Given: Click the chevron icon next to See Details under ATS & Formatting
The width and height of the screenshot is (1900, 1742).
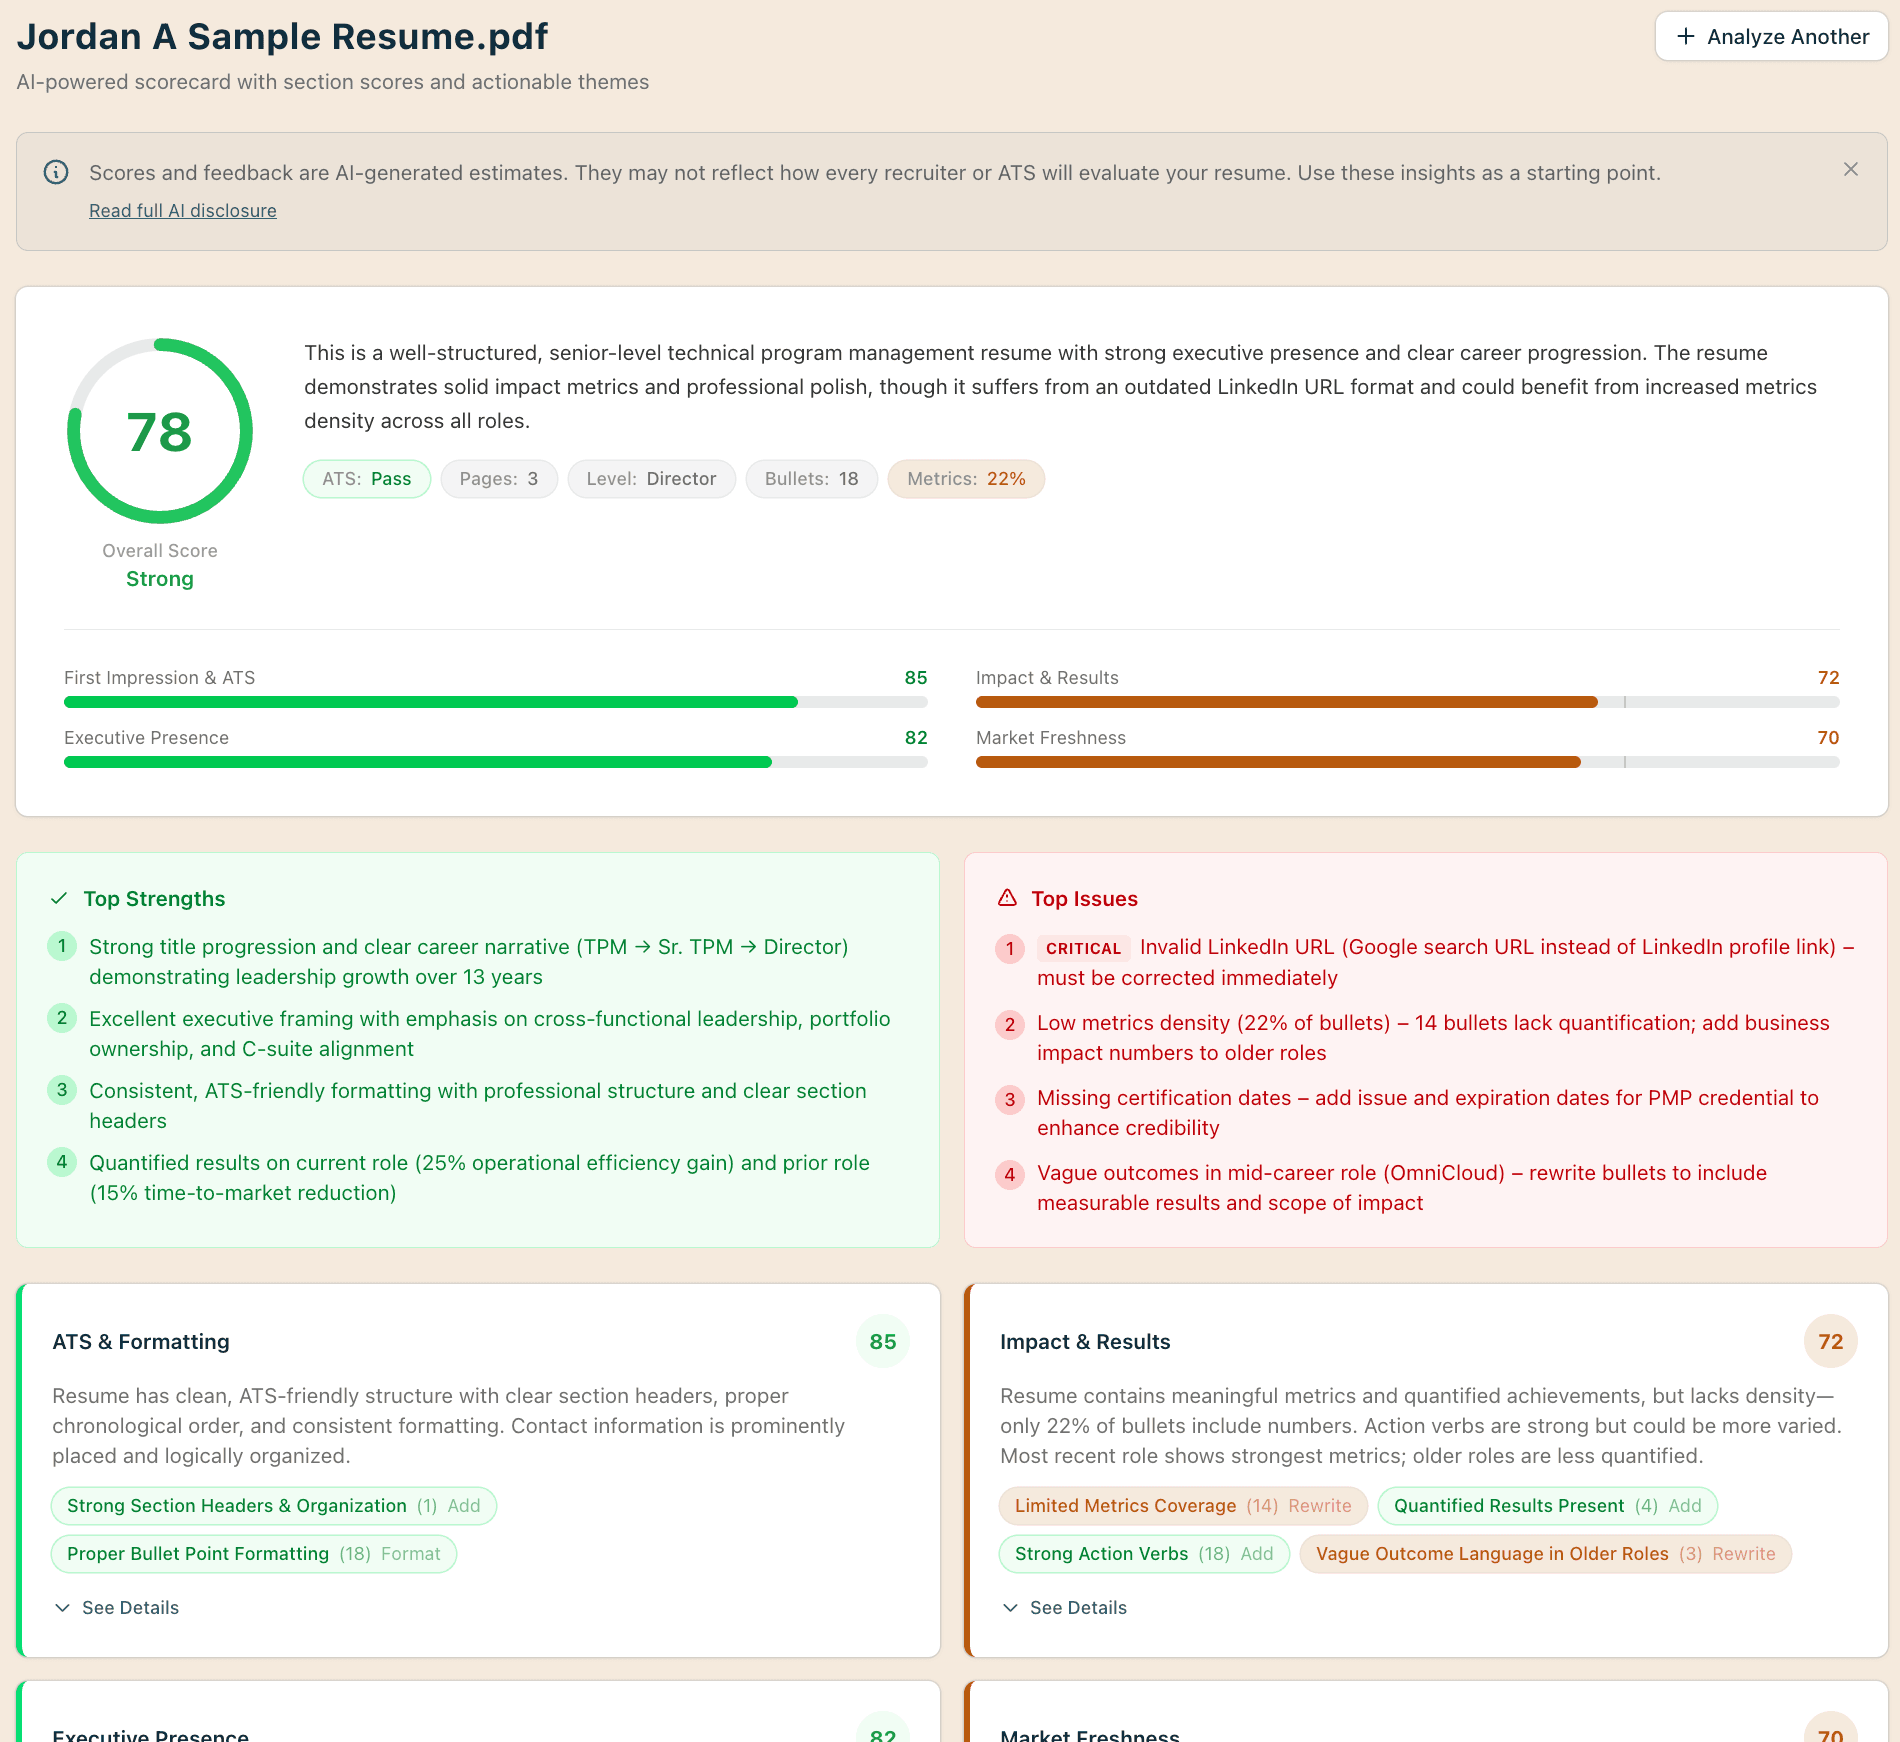Looking at the screenshot, I should [x=61, y=1607].
